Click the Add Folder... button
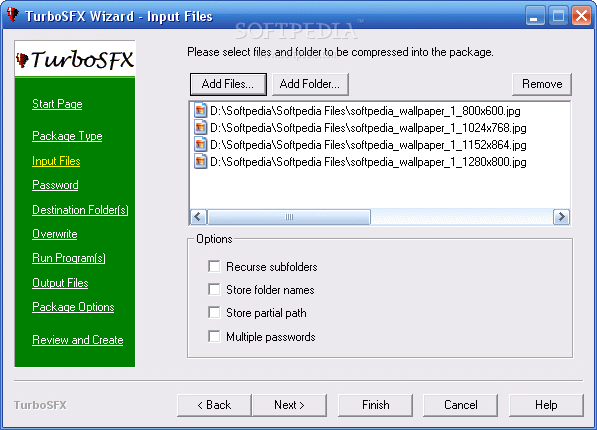Viewport: 597px width, 430px height. click(x=310, y=84)
